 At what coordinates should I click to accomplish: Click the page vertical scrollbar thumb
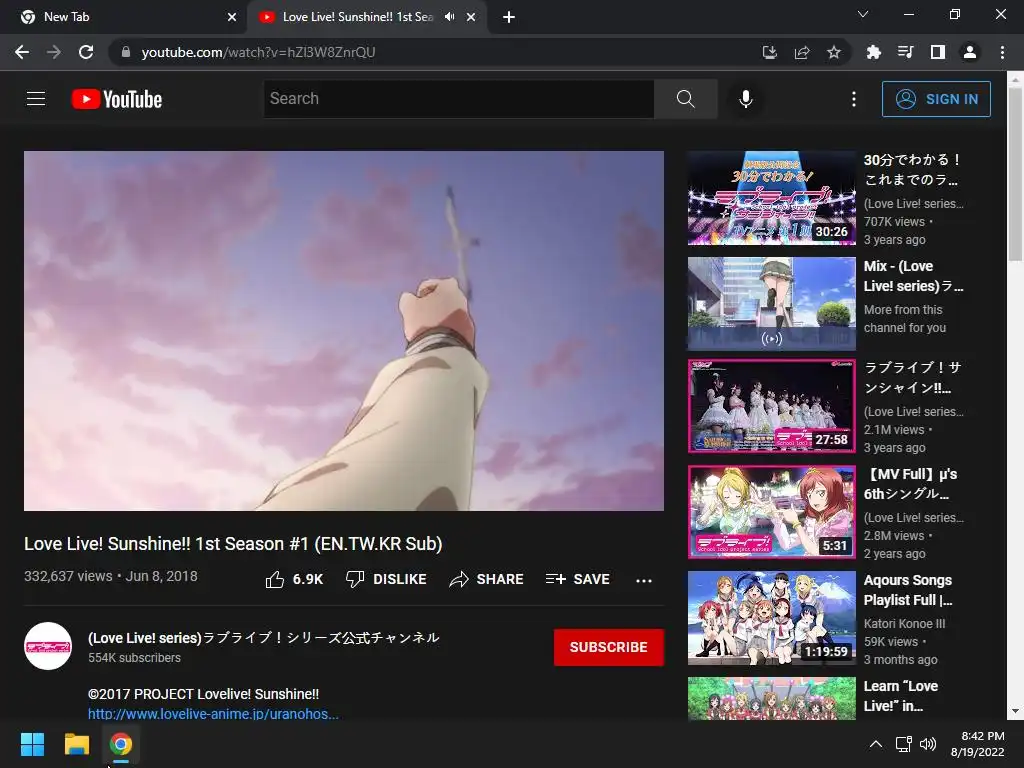pyautogui.click(x=1015, y=173)
